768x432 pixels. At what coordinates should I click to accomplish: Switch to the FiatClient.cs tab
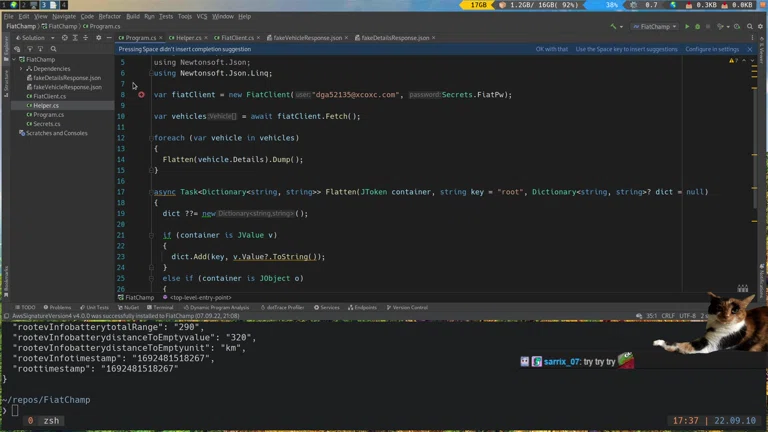(x=237, y=38)
